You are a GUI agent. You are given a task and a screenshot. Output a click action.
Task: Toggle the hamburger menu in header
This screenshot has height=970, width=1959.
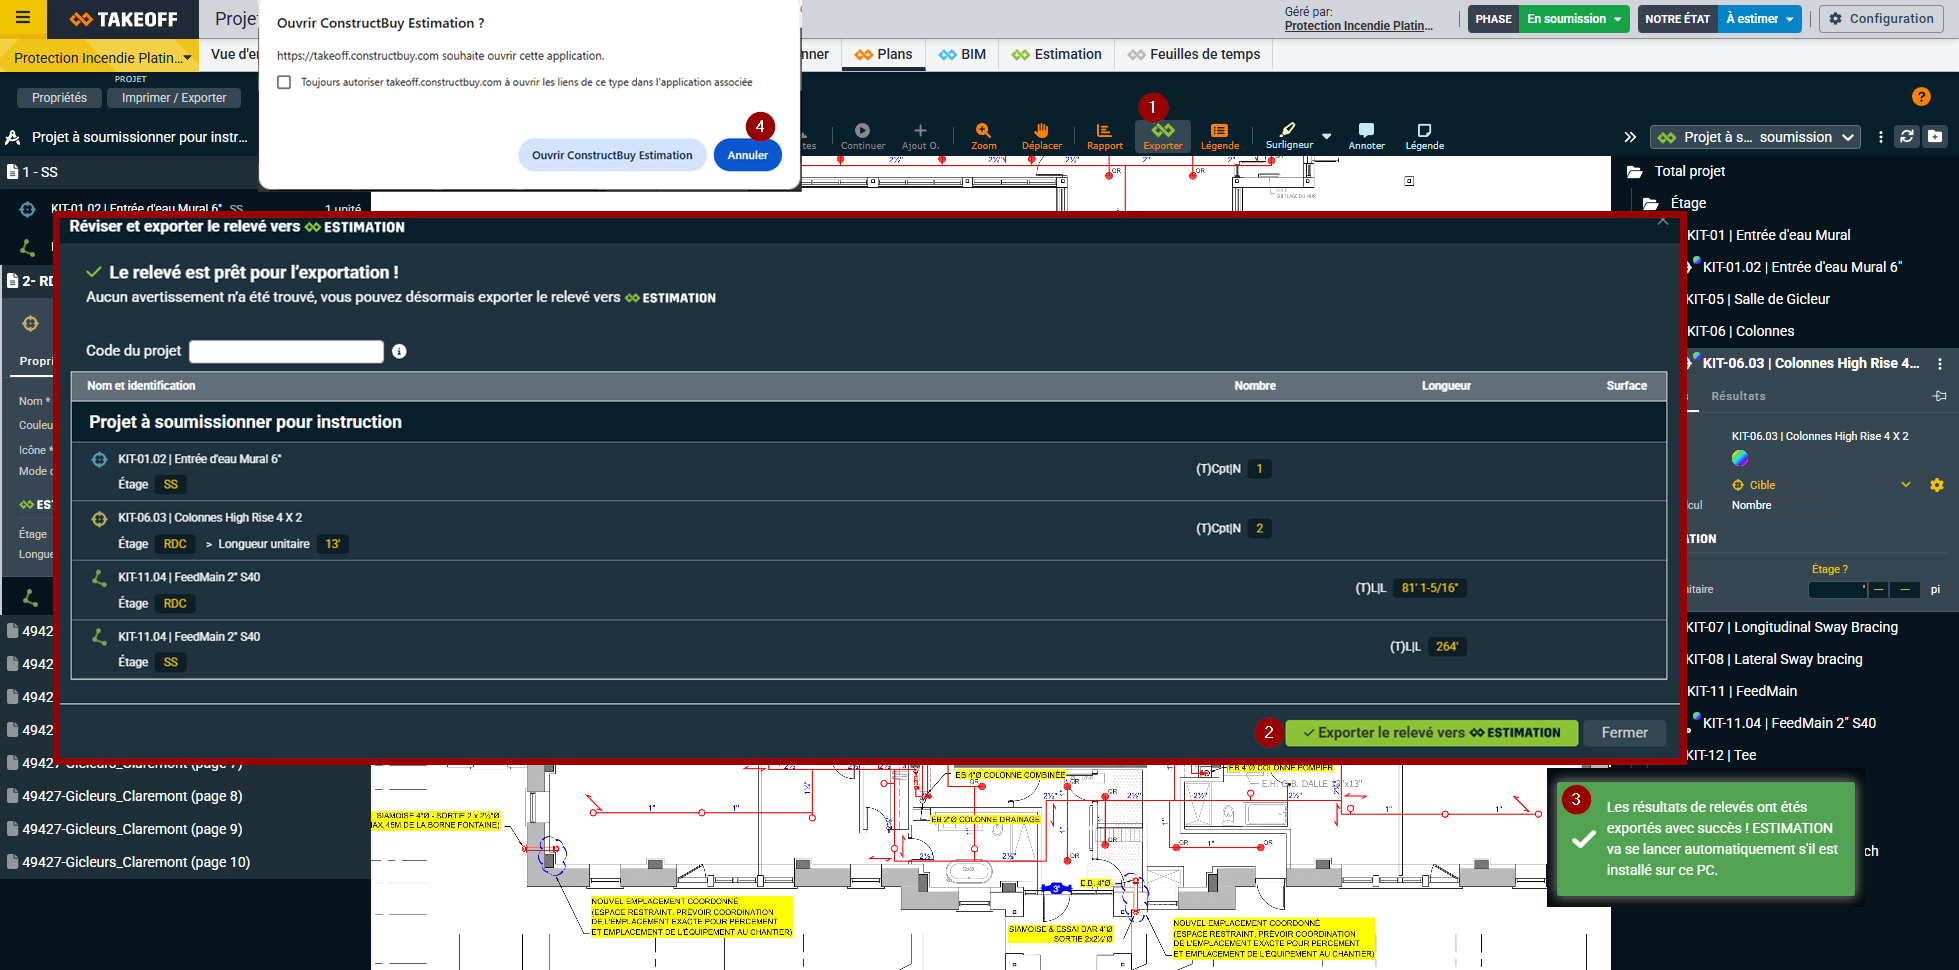coord(23,18)
